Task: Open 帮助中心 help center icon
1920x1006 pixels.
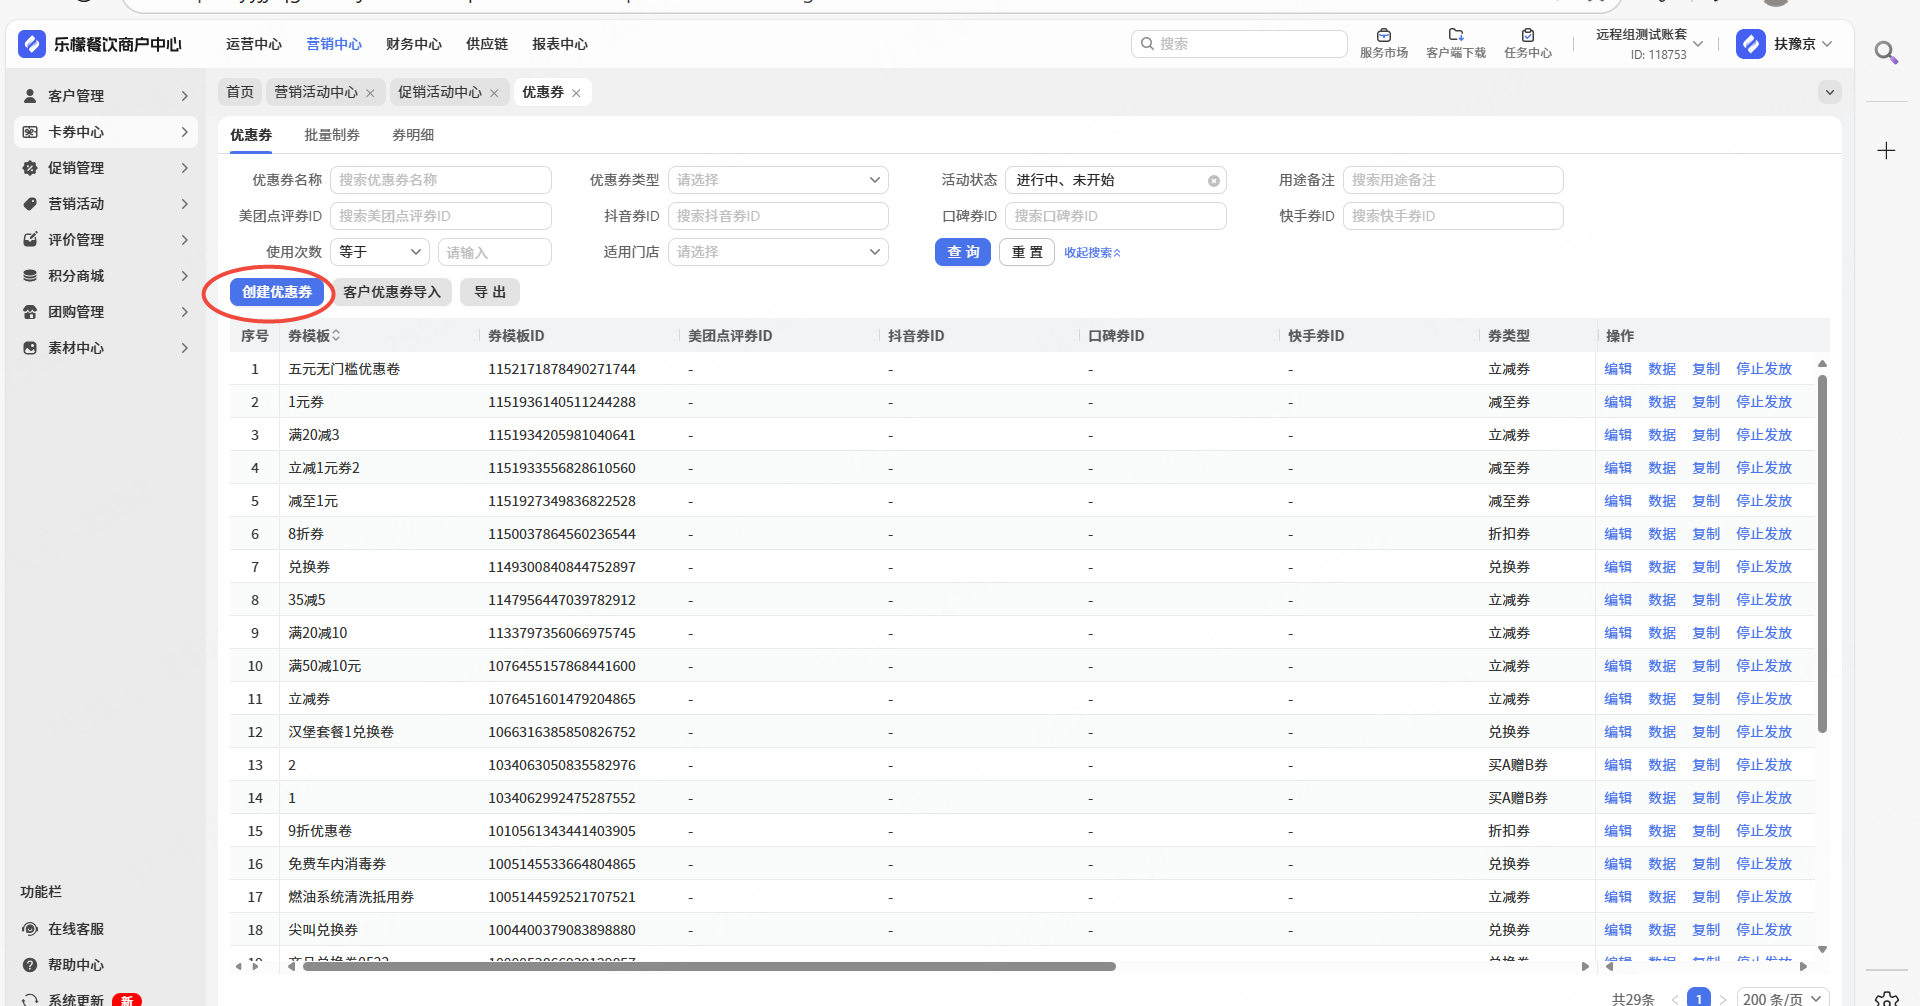Action: tap(30, 965)
